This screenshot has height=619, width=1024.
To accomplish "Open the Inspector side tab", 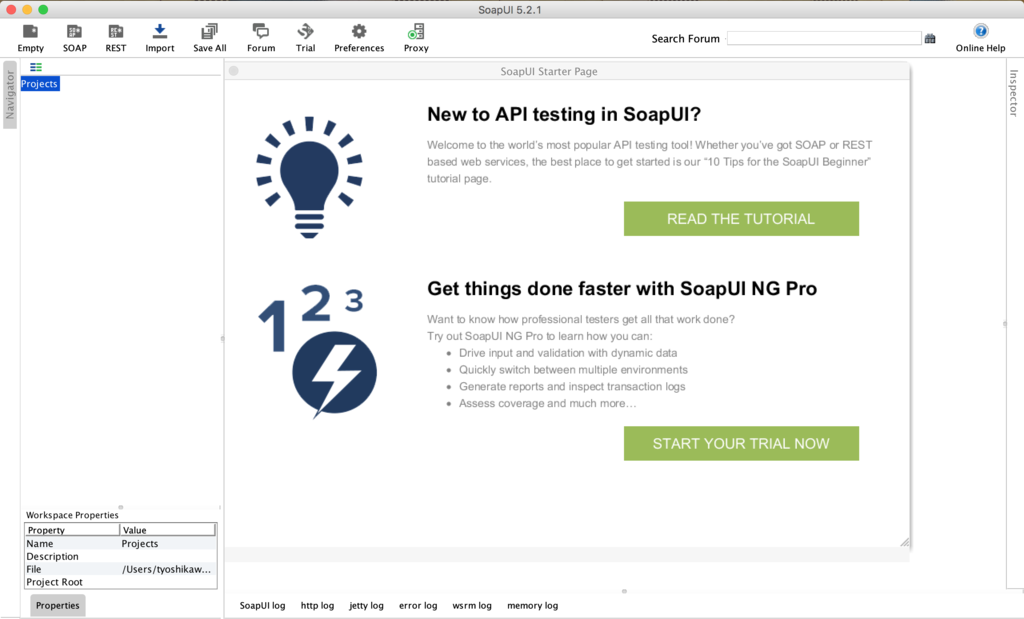I will 1014,93.
